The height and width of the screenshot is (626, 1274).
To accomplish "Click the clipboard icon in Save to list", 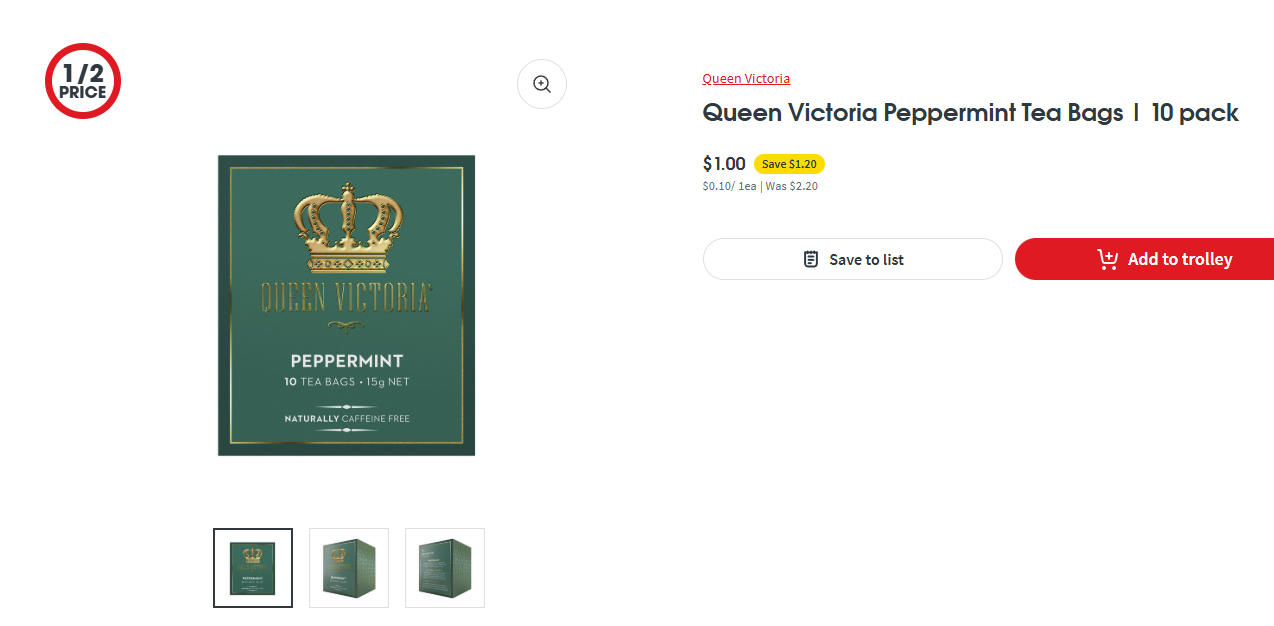I will [x=811, y=259].
